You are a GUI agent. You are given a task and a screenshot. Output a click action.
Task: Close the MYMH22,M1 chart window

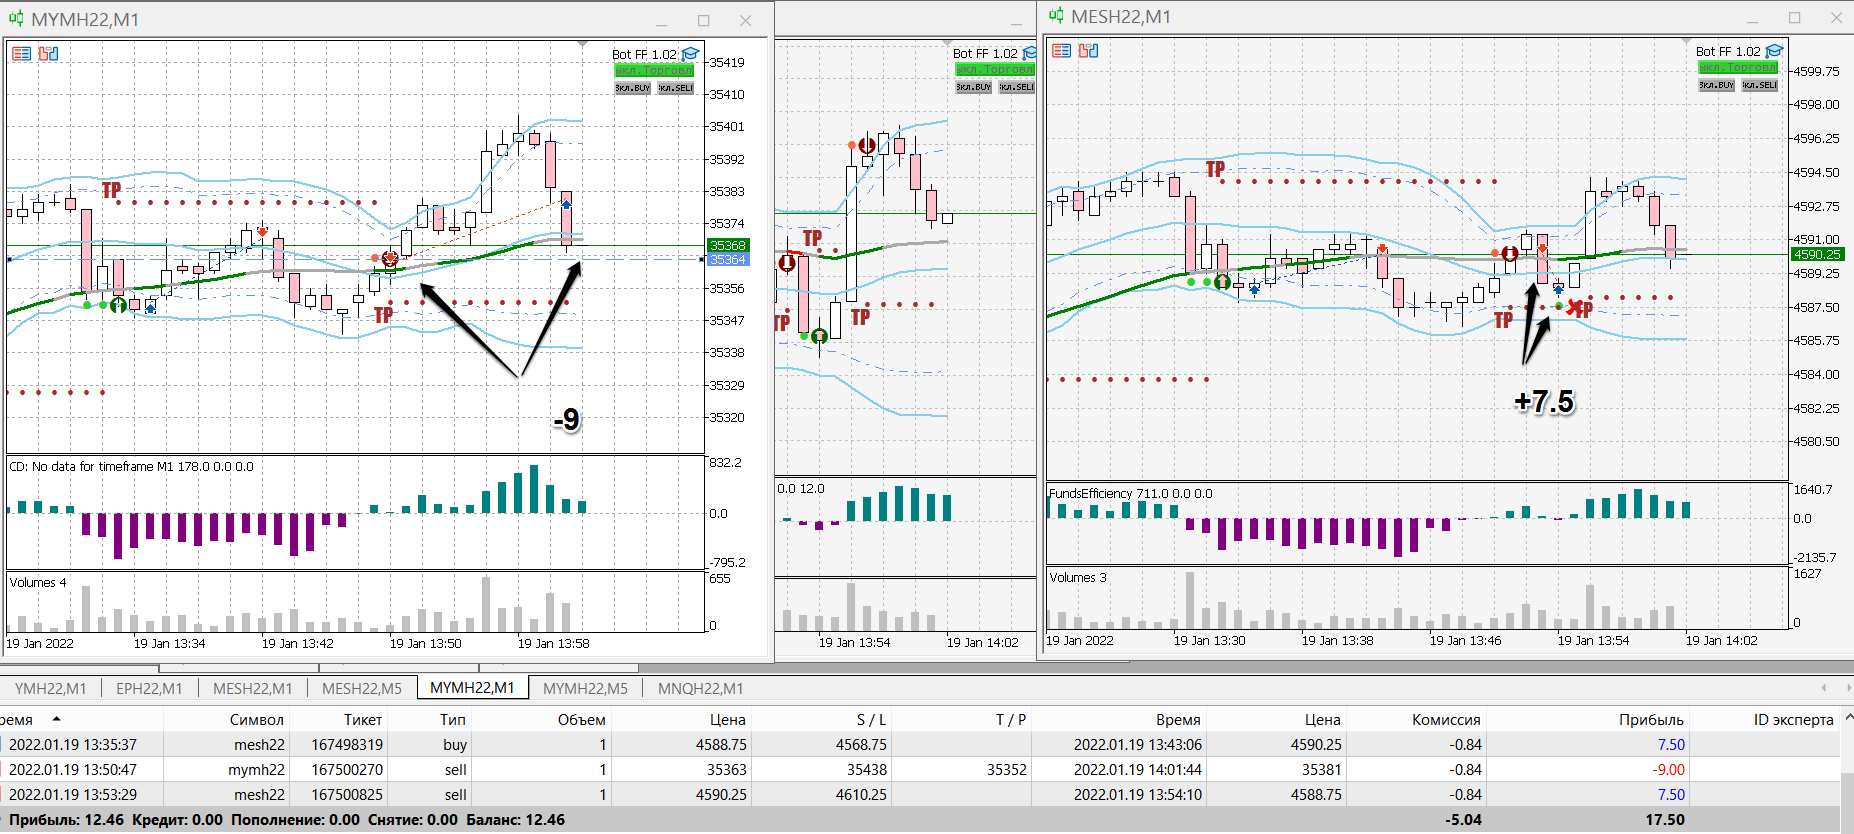(x=745, y=20)
